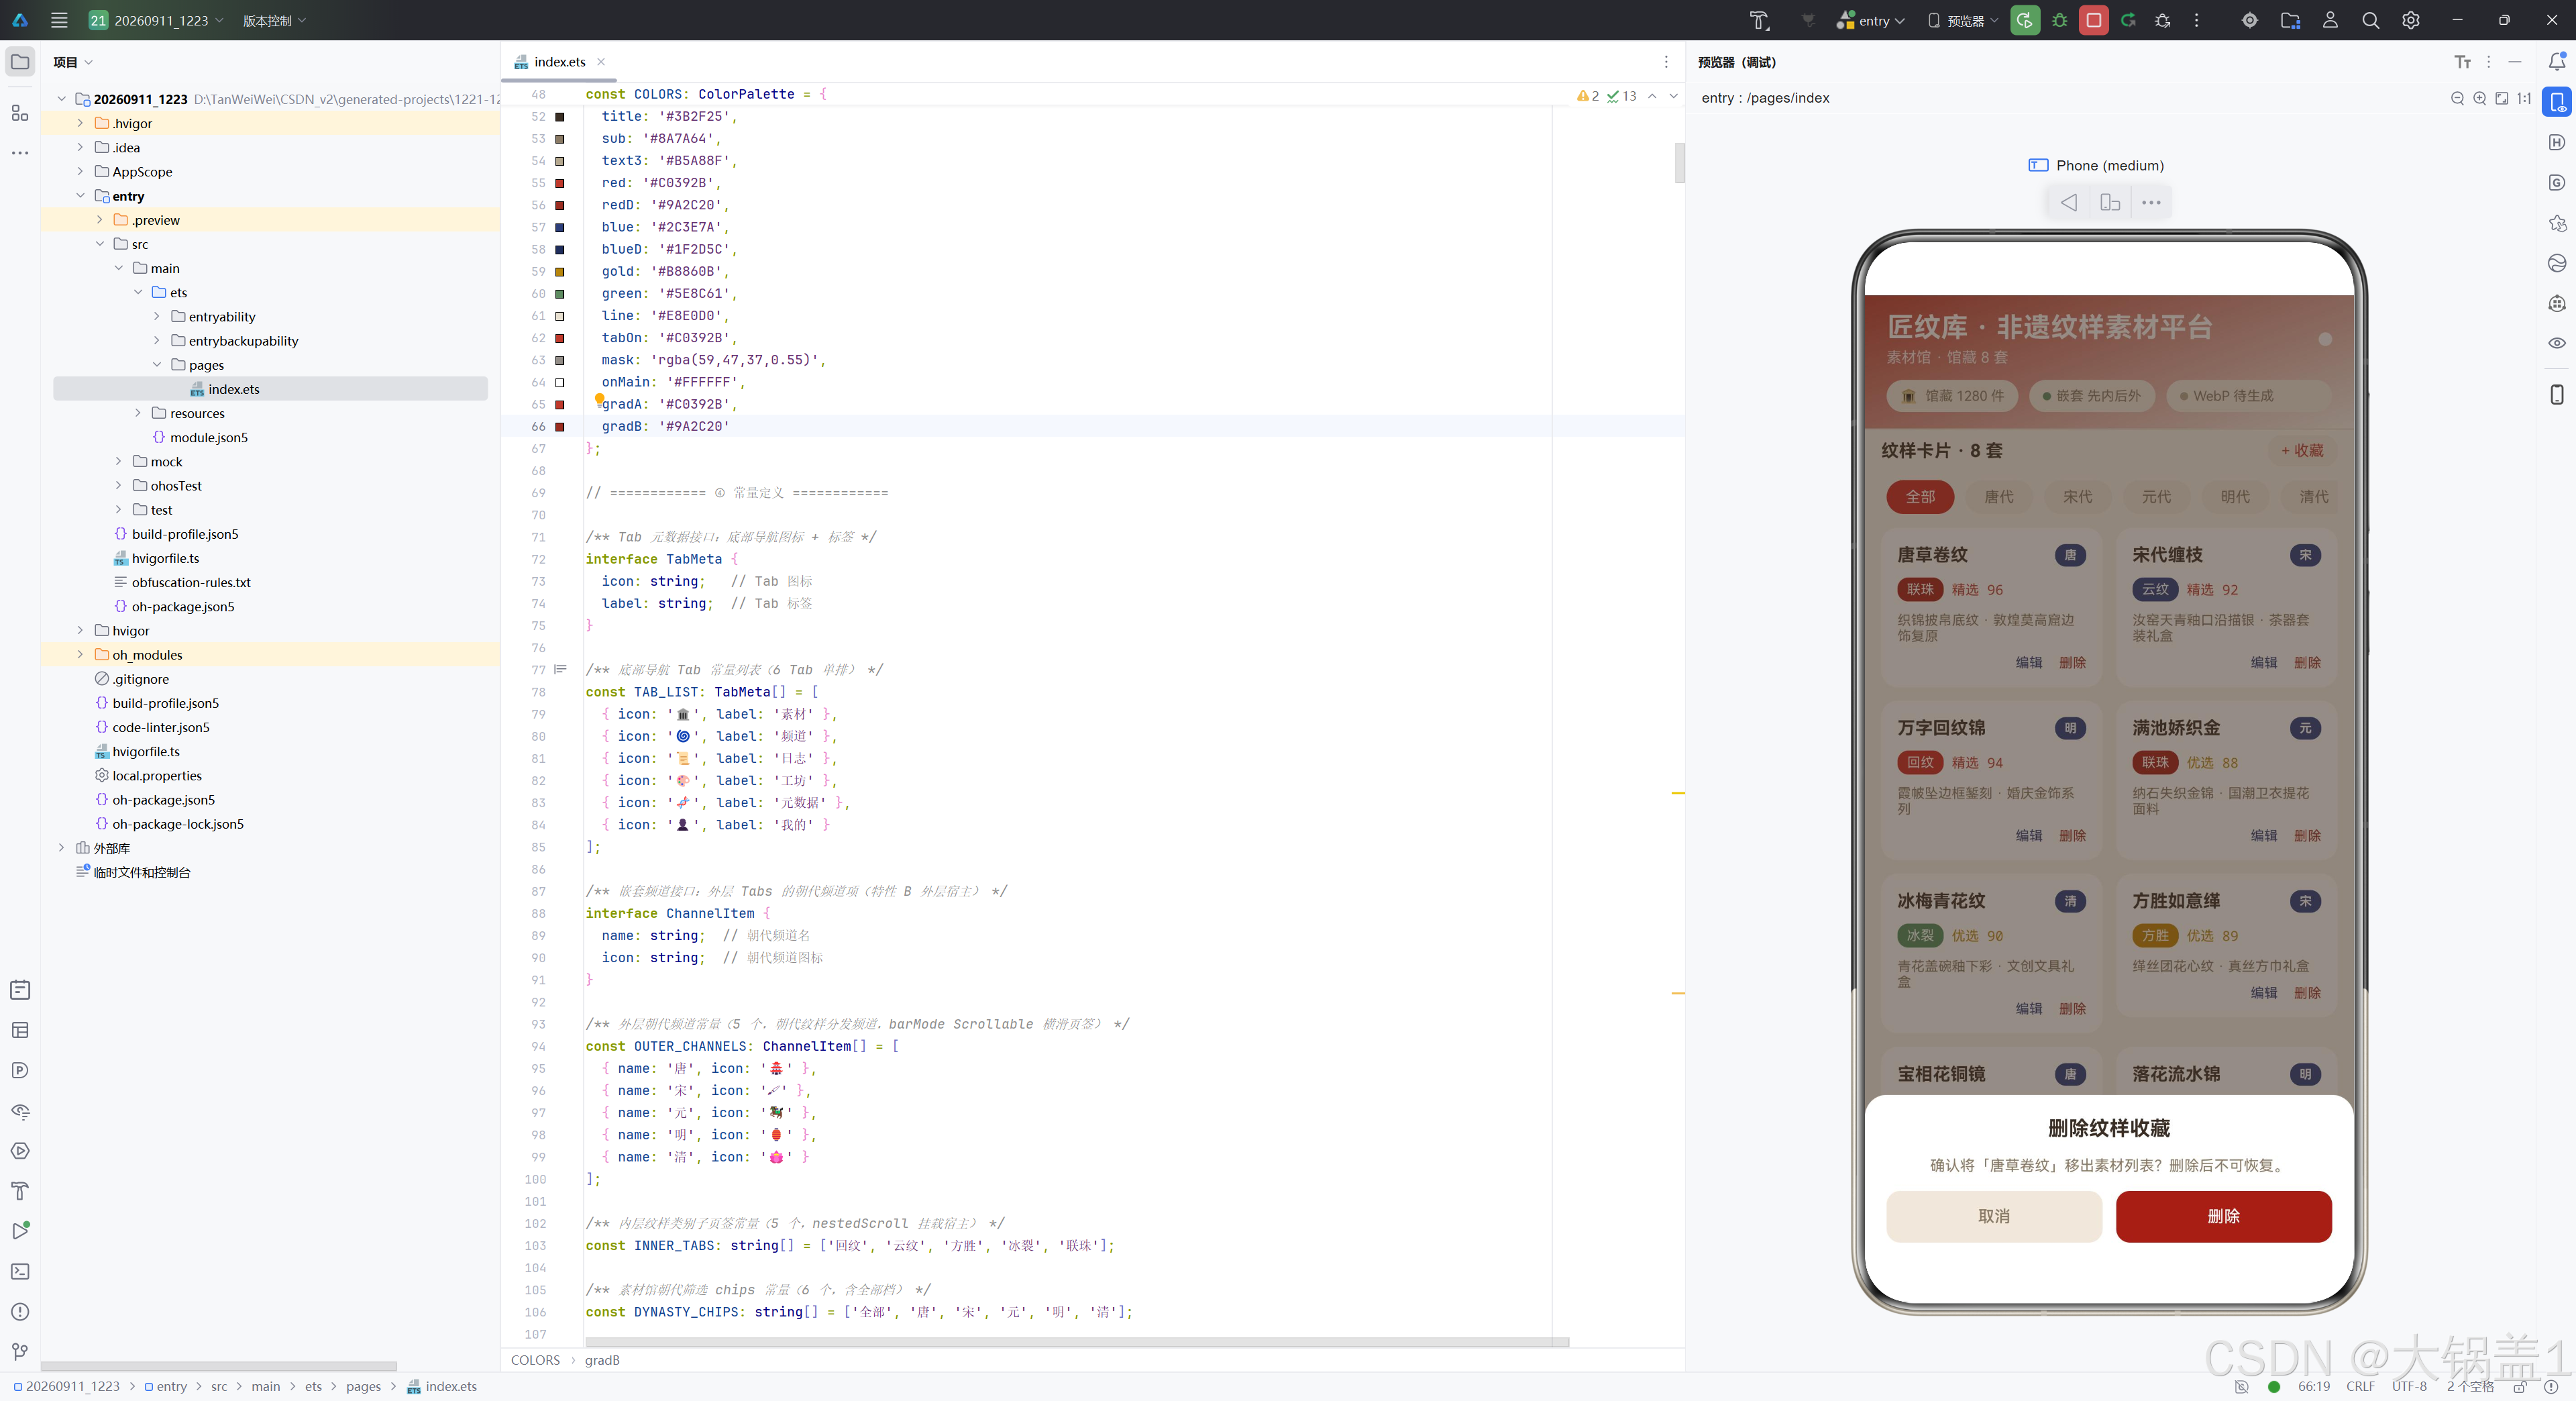Open the Git version control tool window
Viewport: 2576px width, 1401px height.
pyautogui.click(x=20, y=1351)
